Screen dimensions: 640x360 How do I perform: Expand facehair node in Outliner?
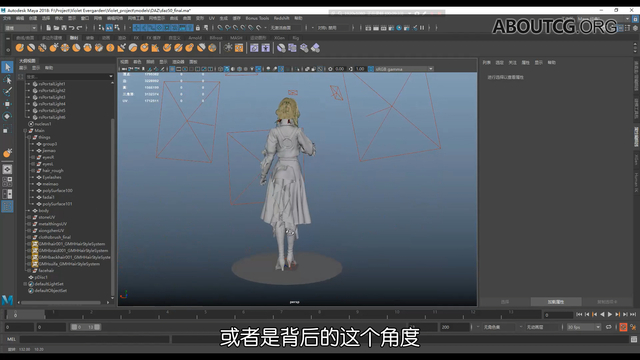pos(29,270)
